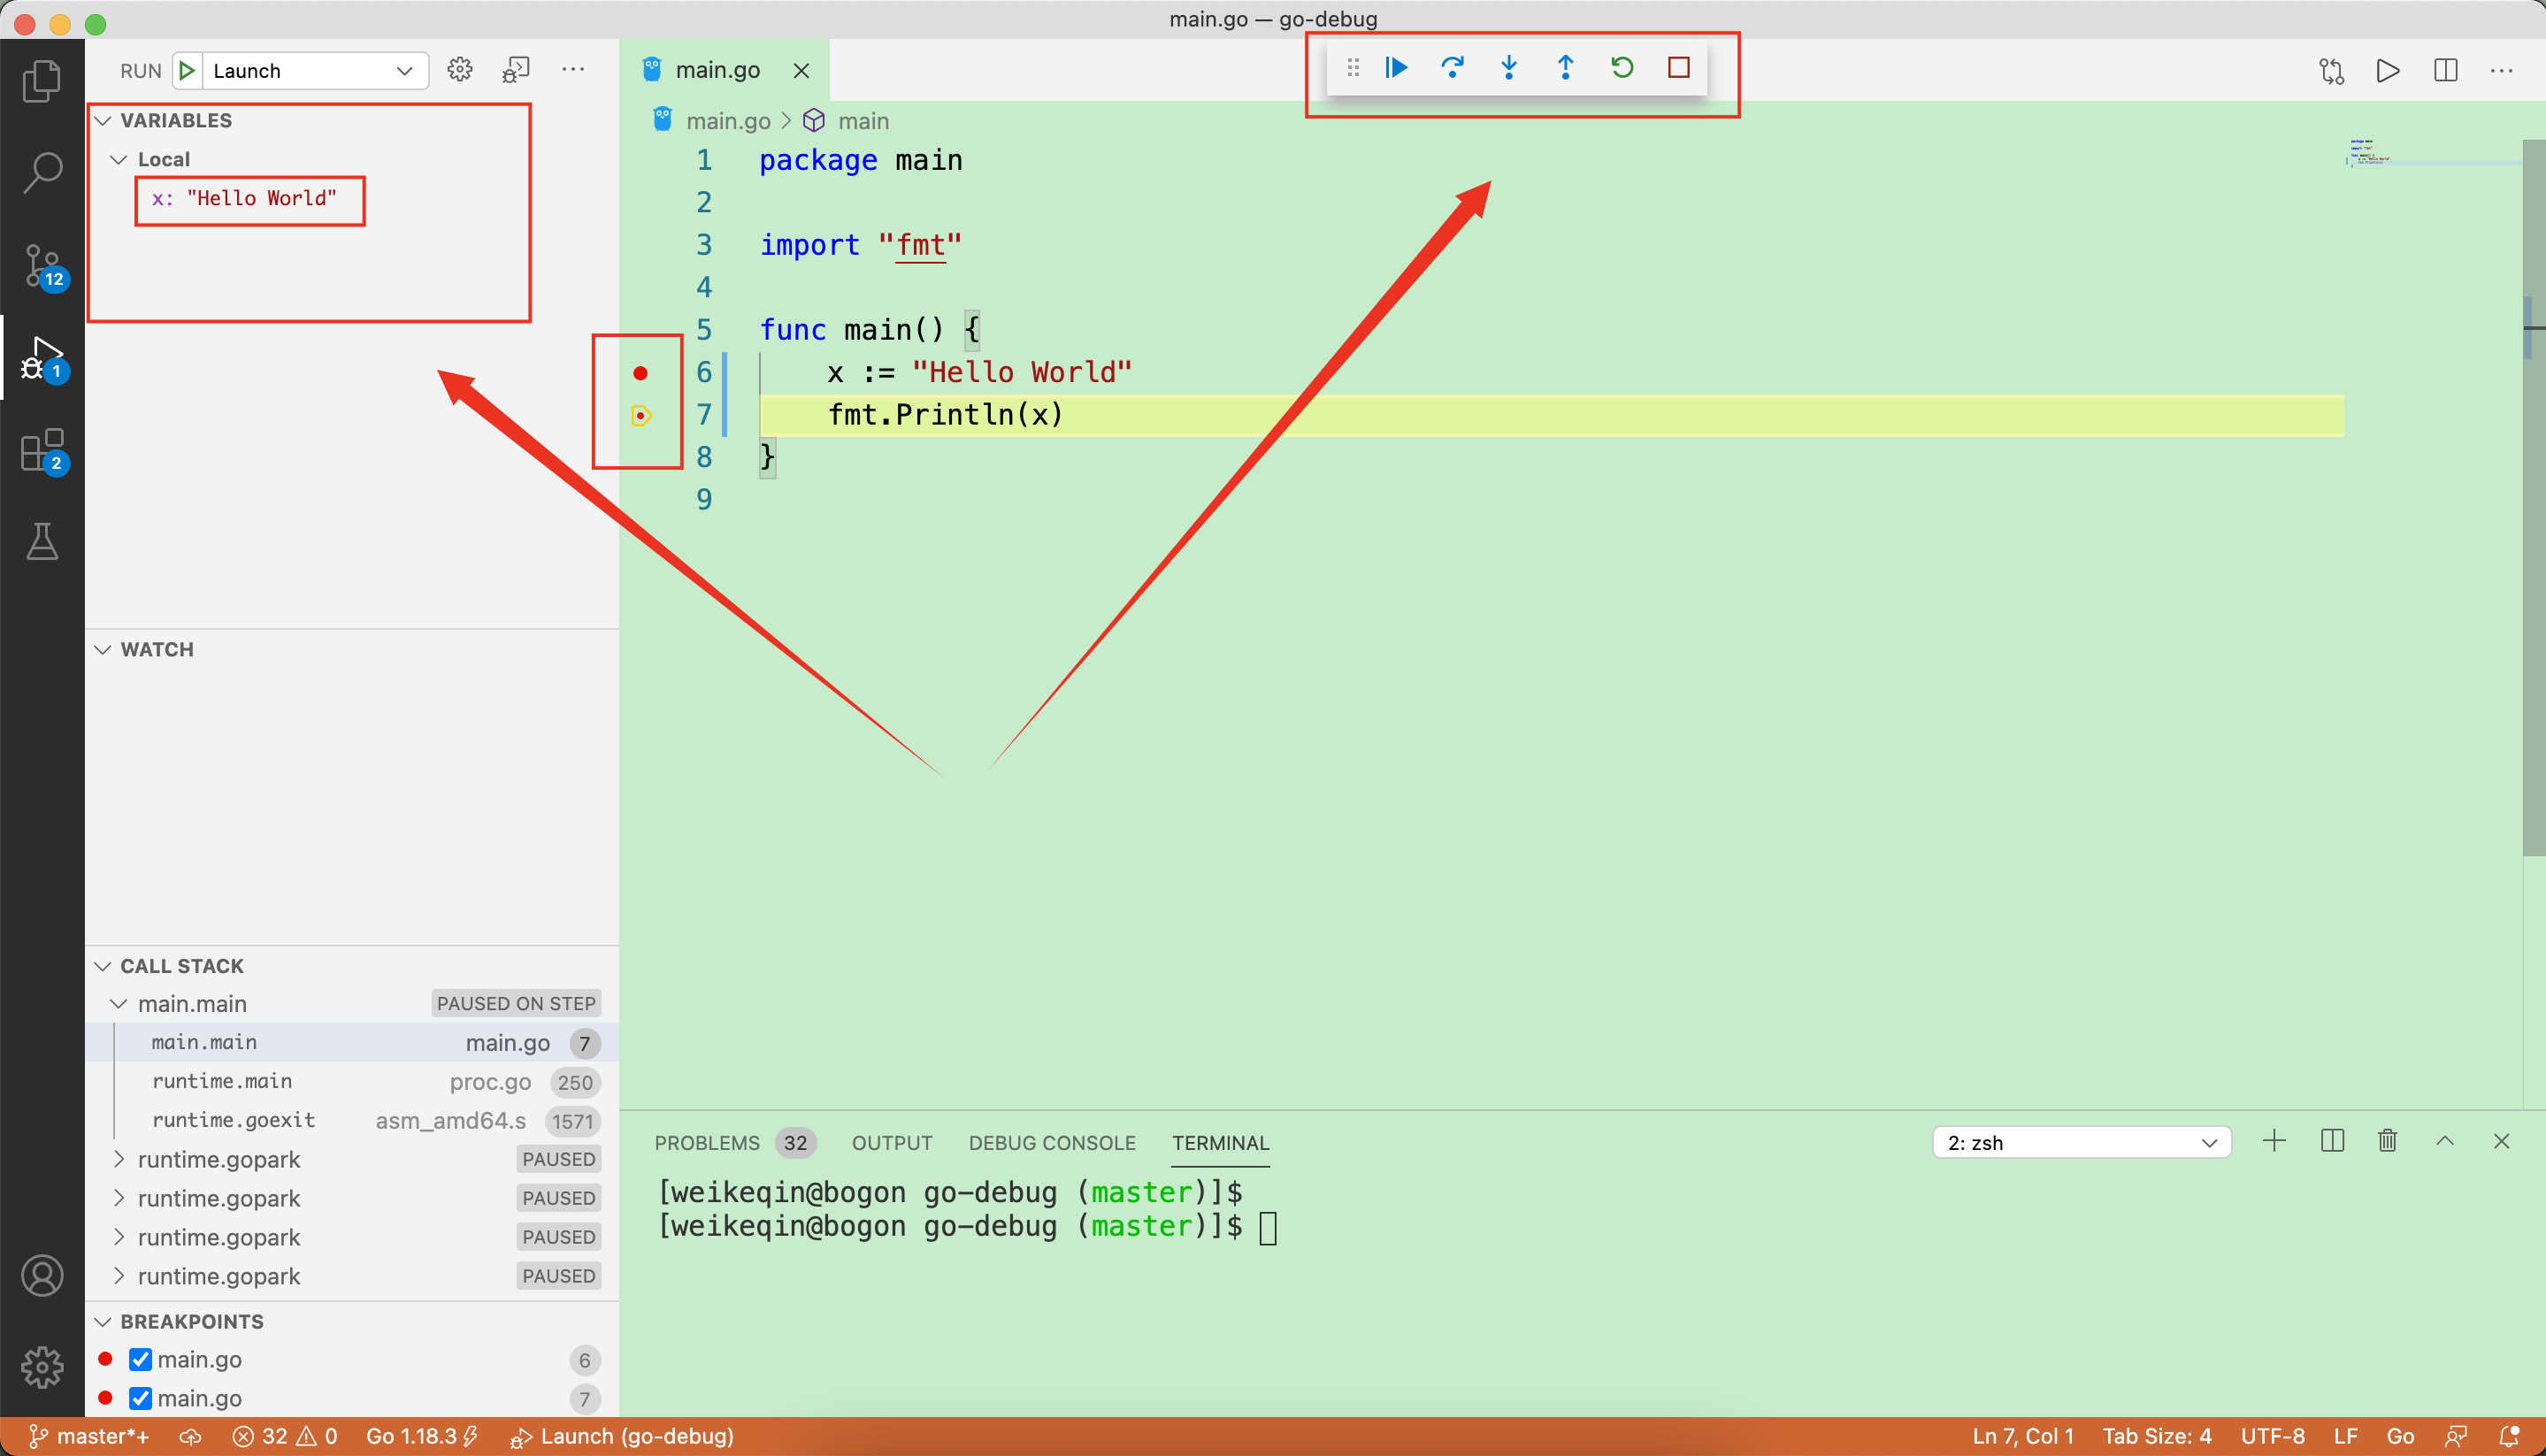This screenshot has width=2546, height=1456.
Task: Maximize the panel with up chevron
Action: click(2445, 1141)
